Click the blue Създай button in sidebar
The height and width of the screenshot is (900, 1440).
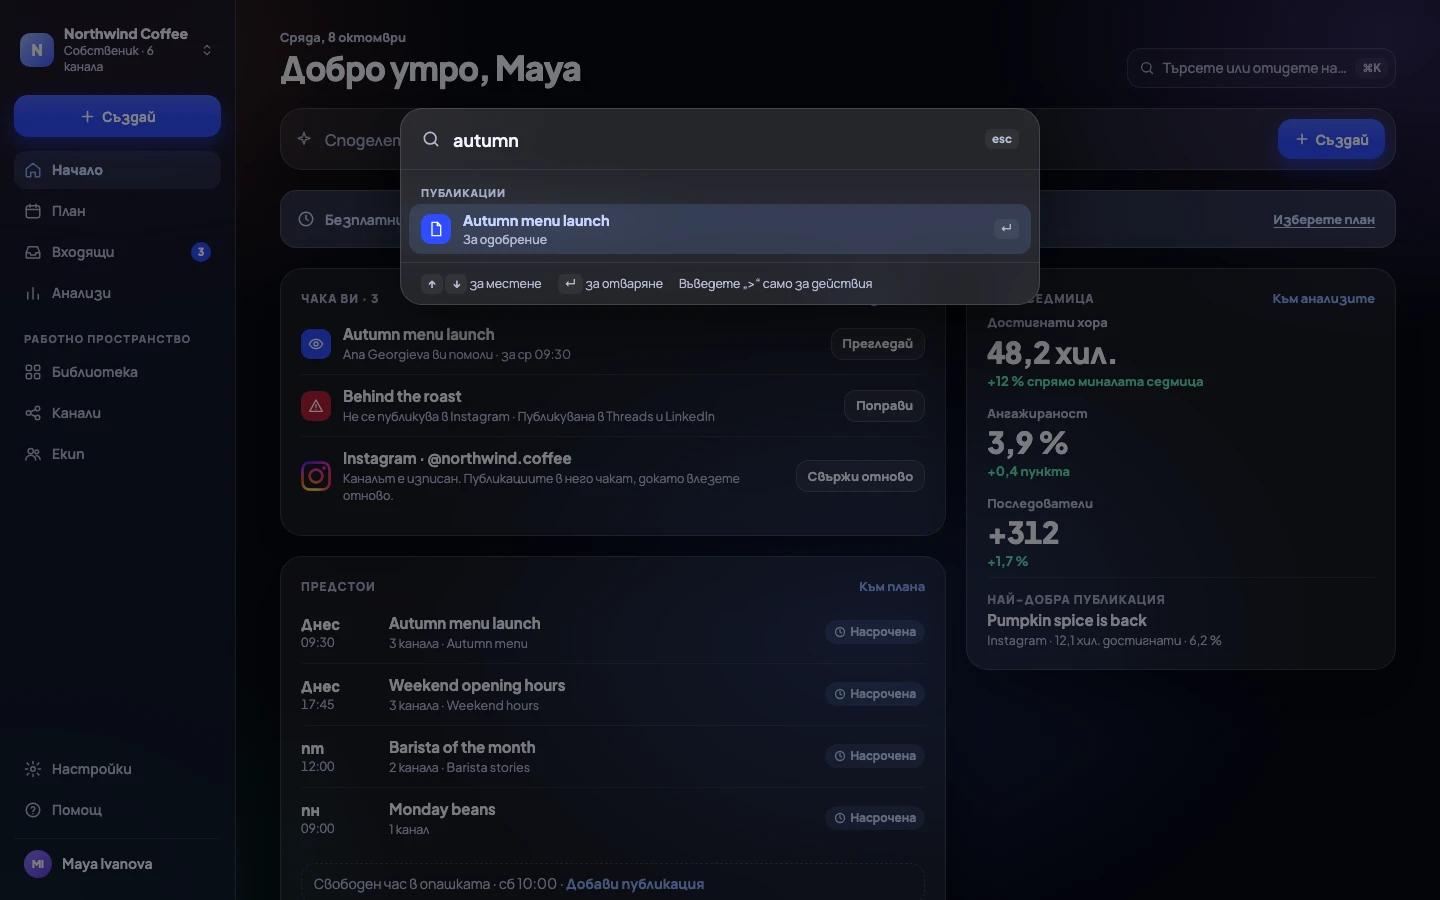pyautogui.click(x=117, y=116)
